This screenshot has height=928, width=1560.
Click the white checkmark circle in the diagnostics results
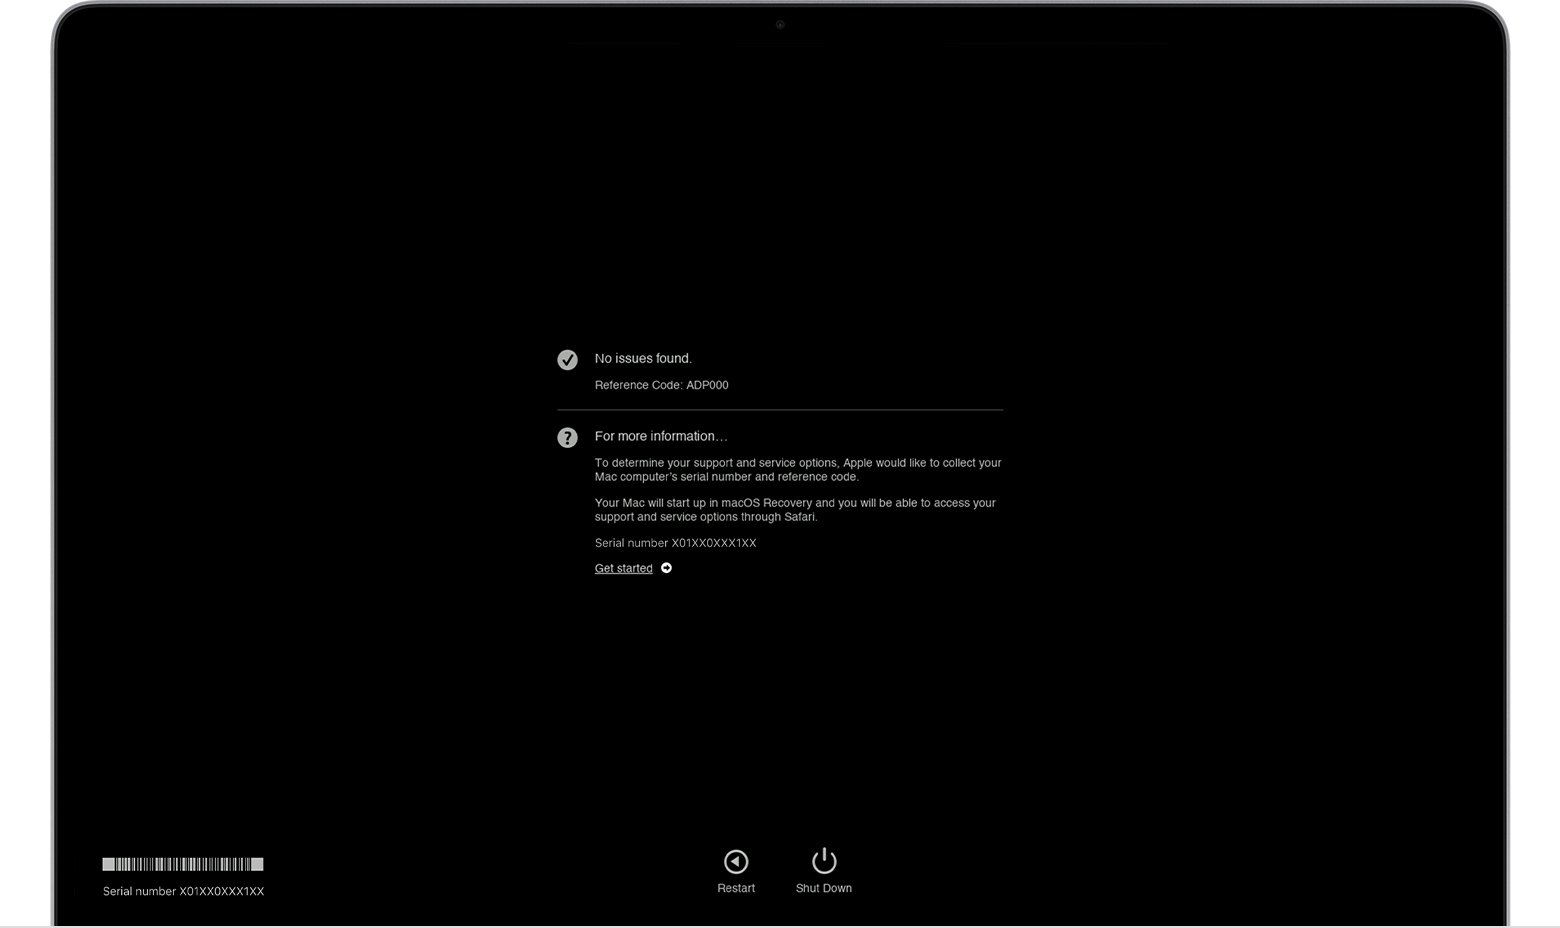(x=567, y=360)
